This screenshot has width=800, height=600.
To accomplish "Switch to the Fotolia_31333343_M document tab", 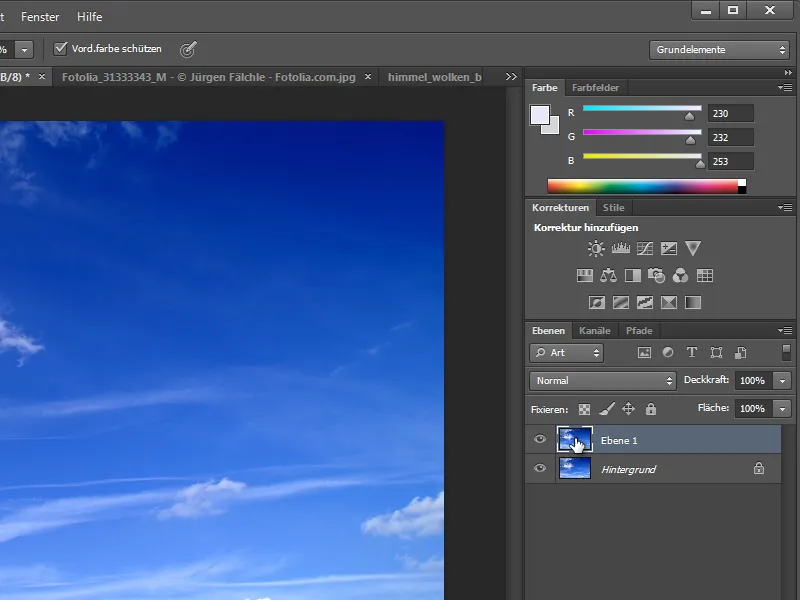I will click(x=209, y=77).
